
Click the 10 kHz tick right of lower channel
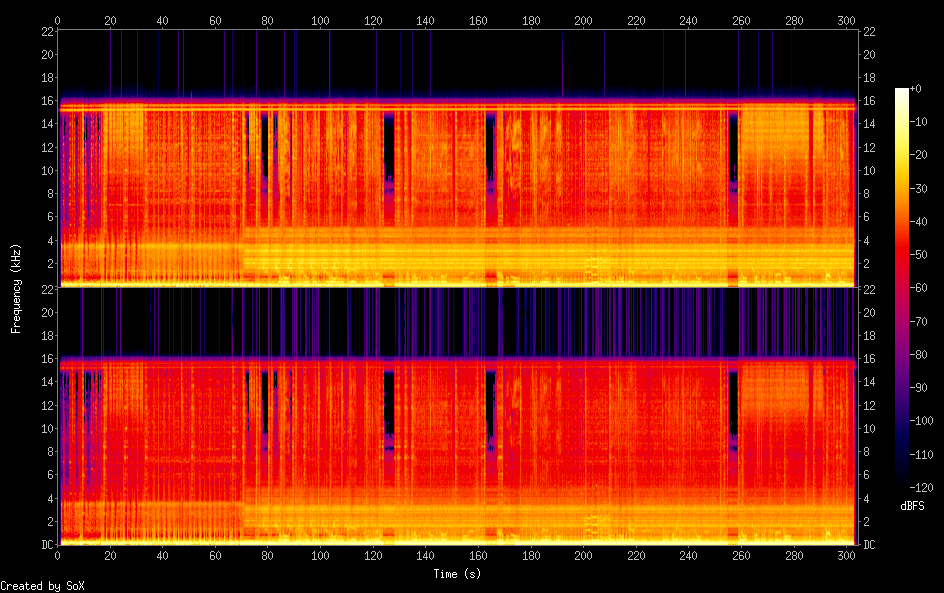(869, 428)
